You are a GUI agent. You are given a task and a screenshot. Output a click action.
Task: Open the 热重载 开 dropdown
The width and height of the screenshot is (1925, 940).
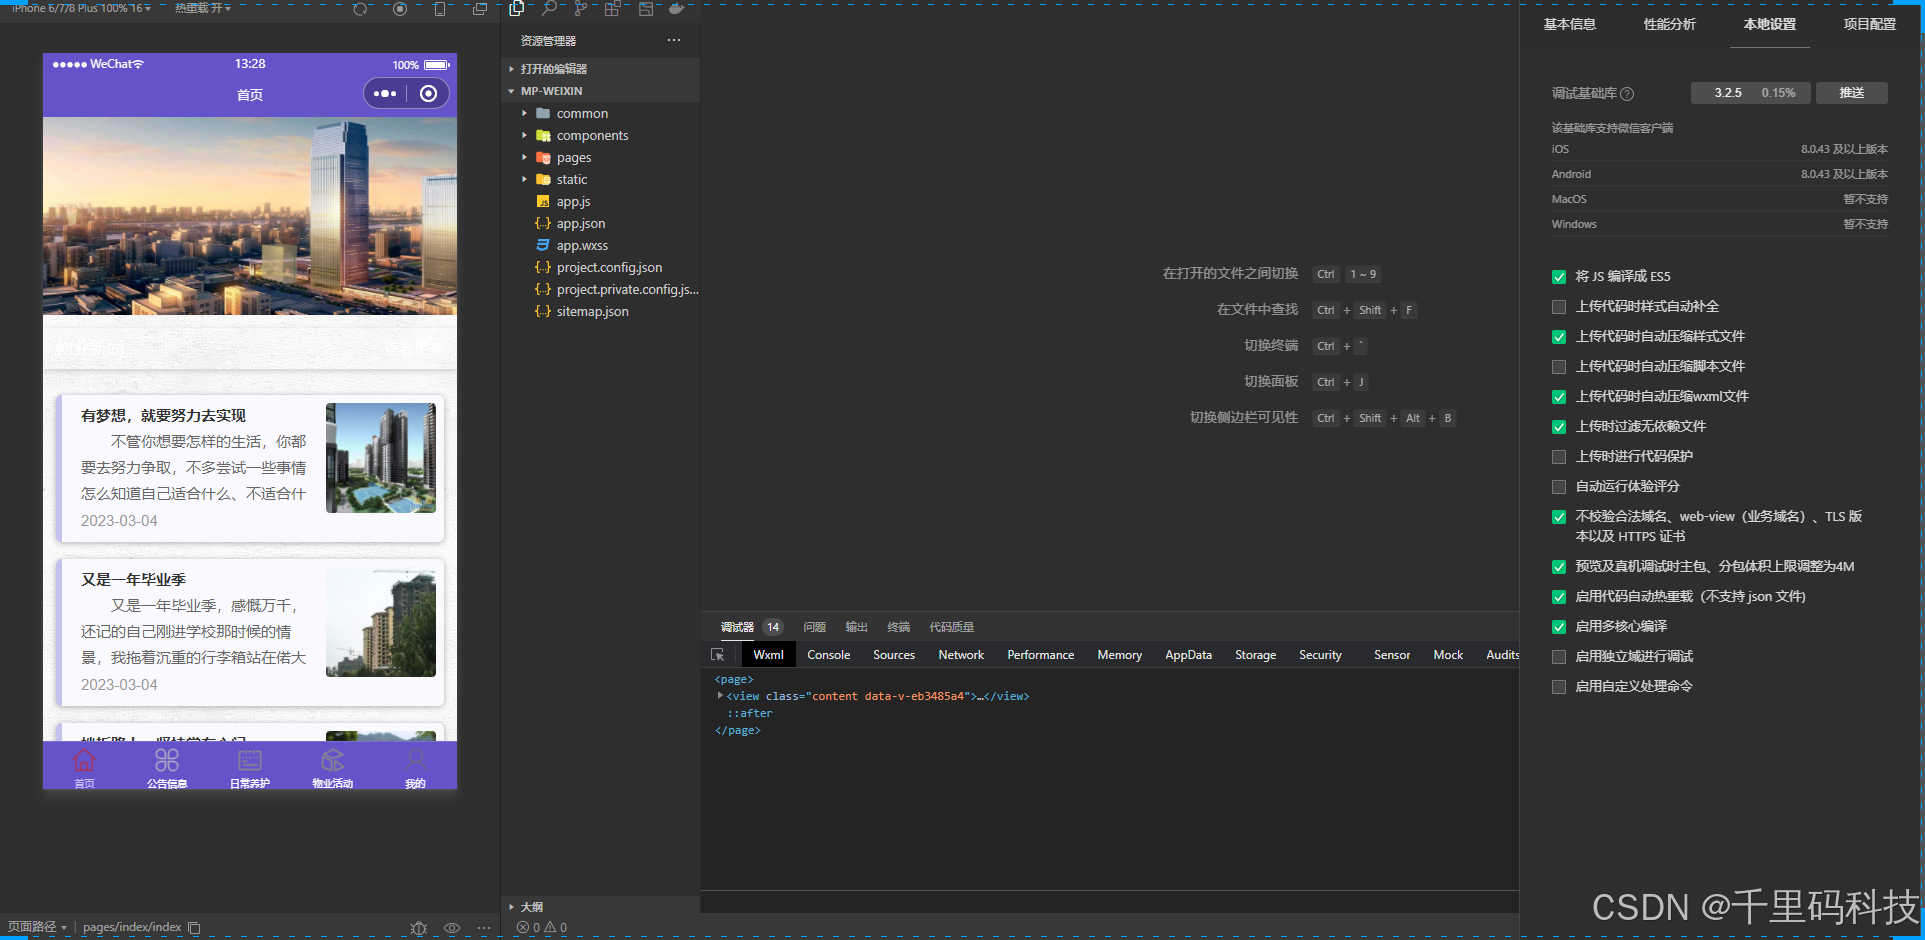pyautogui.click(x=203, y=8)
